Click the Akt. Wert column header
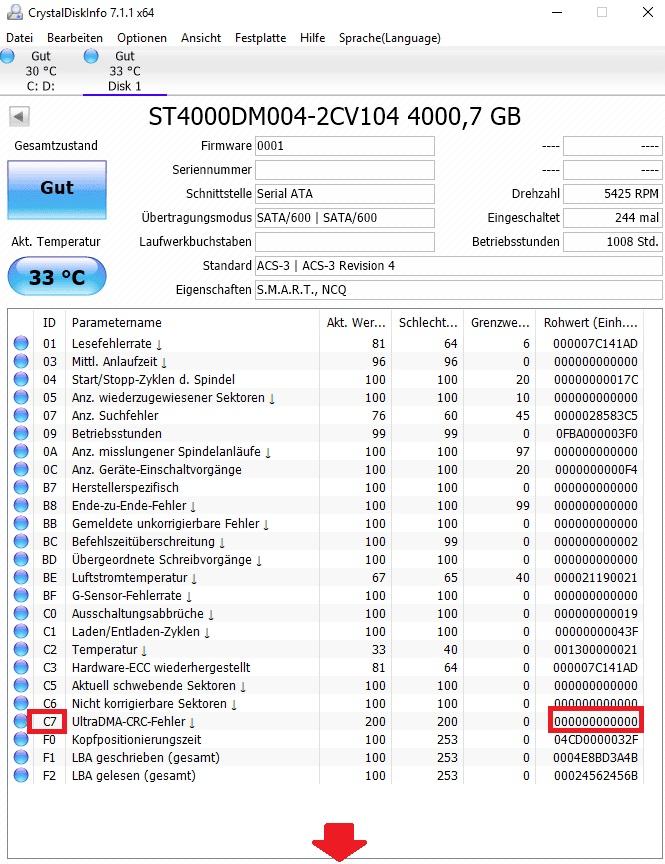 click(x=355, y=323)
